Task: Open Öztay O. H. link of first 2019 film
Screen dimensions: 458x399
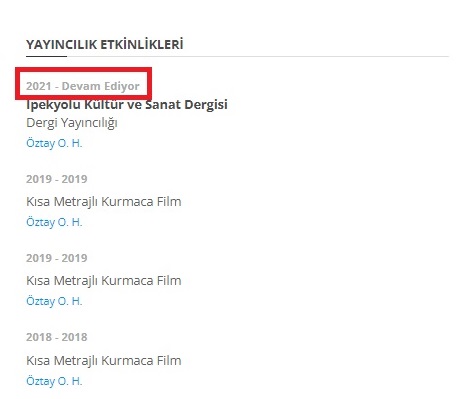Action: point(54,222)
